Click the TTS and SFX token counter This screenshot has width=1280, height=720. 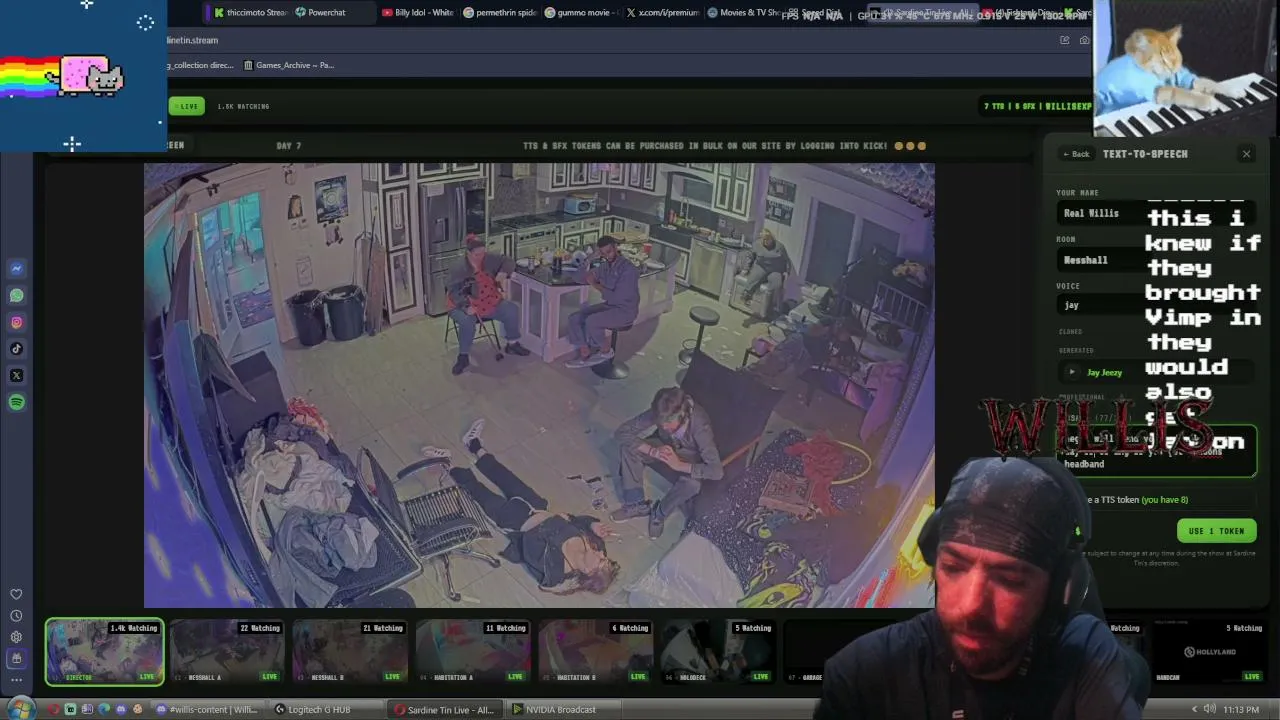1038,106
